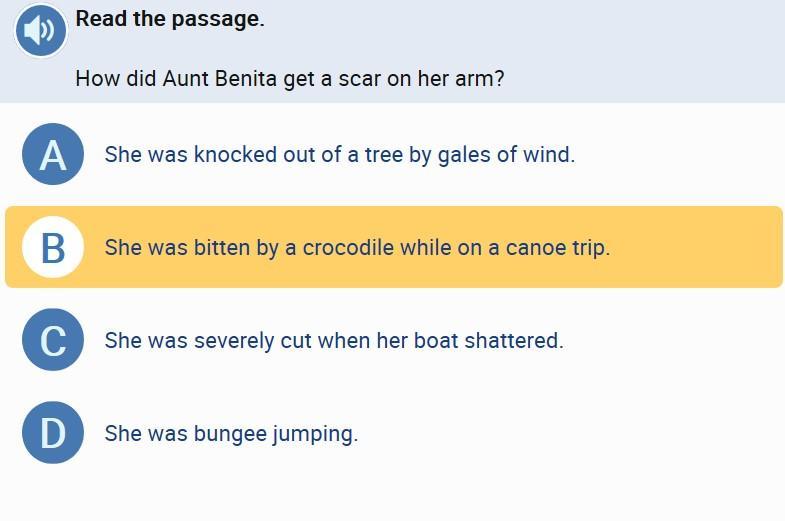Select the letter C circle
The height and width of the screenshot is (521, 785).
(x=52, y=340)
